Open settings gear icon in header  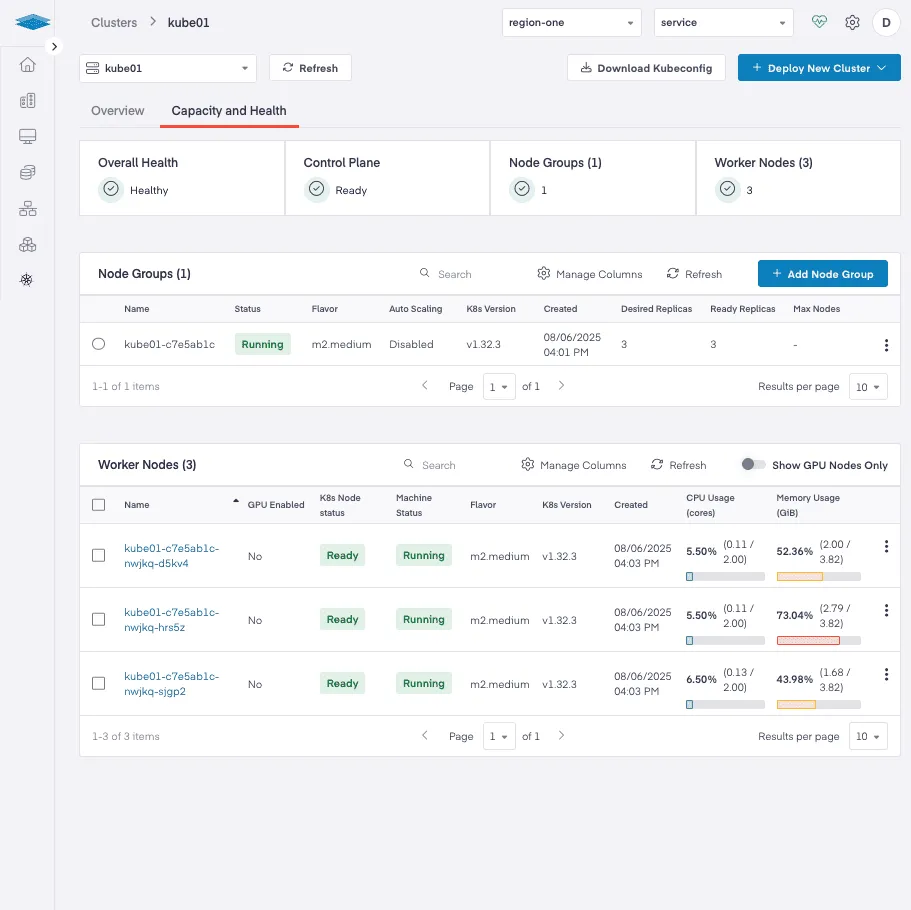click(x=852, y=22)
